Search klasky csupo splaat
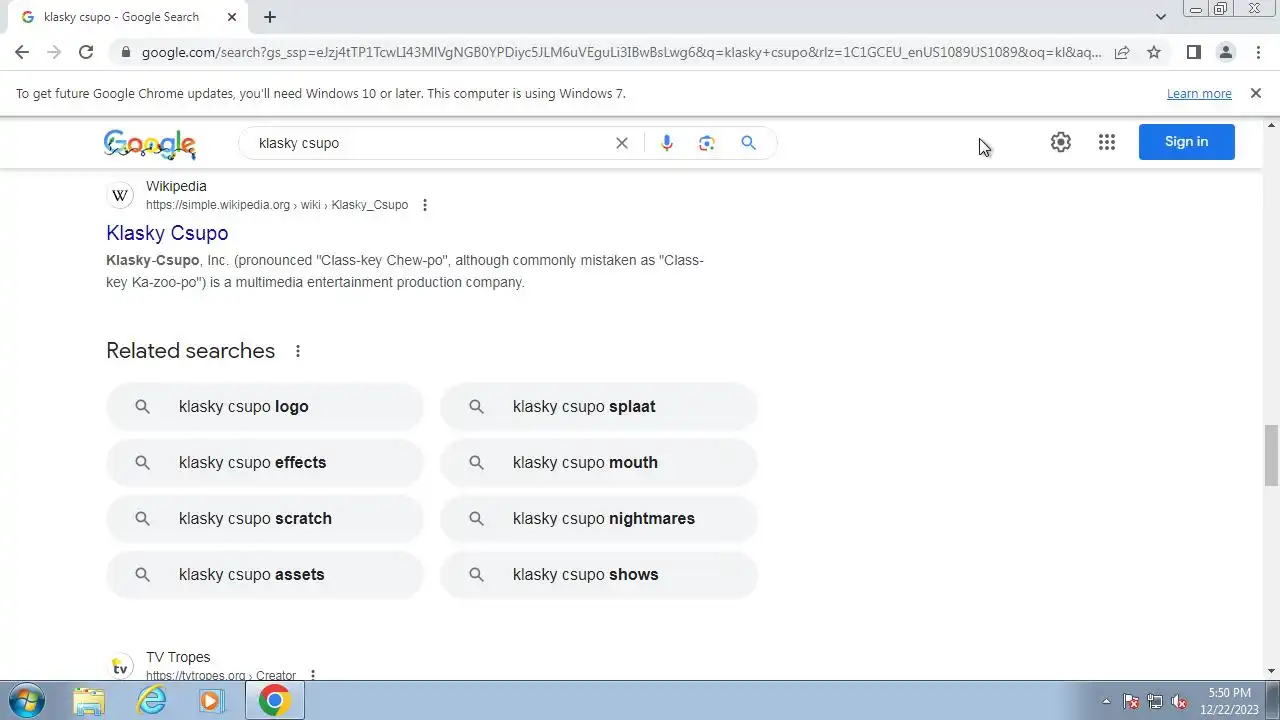Image resolution: width=1280 pixels, height=720 pixels. pyautogui.click(x=599, y=407)
